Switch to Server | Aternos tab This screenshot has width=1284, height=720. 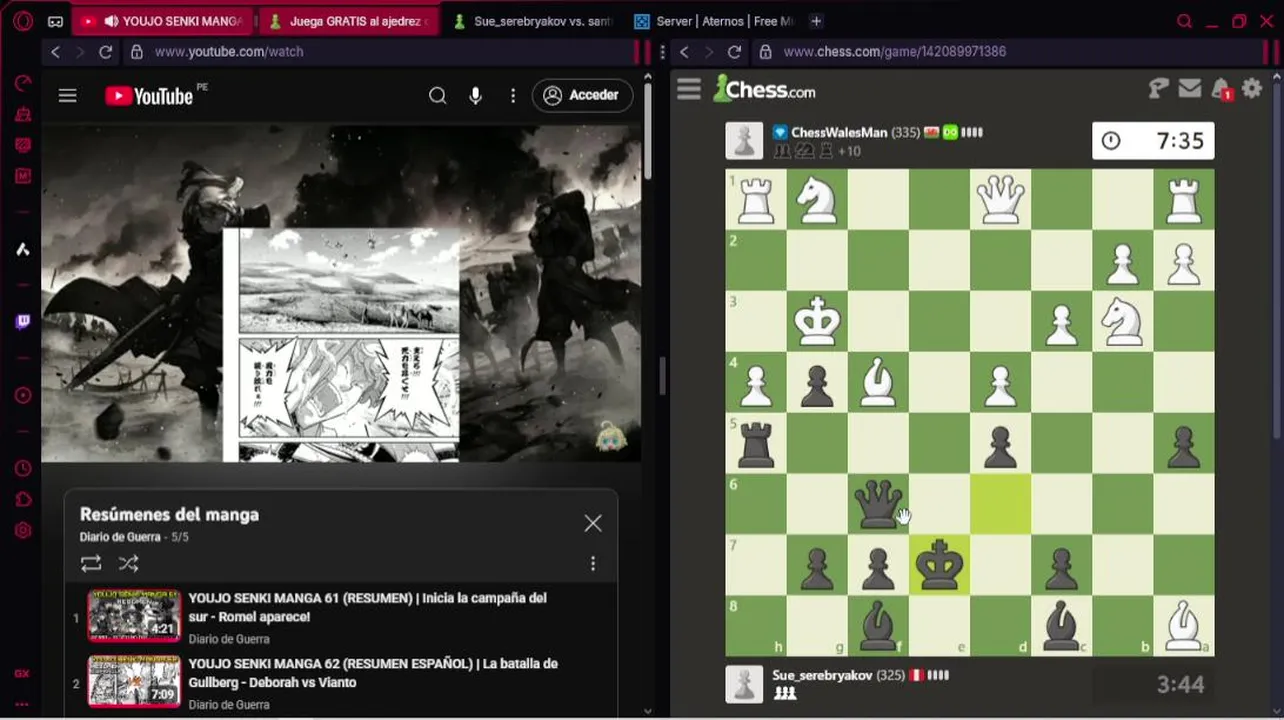click(x=715, y=21)
